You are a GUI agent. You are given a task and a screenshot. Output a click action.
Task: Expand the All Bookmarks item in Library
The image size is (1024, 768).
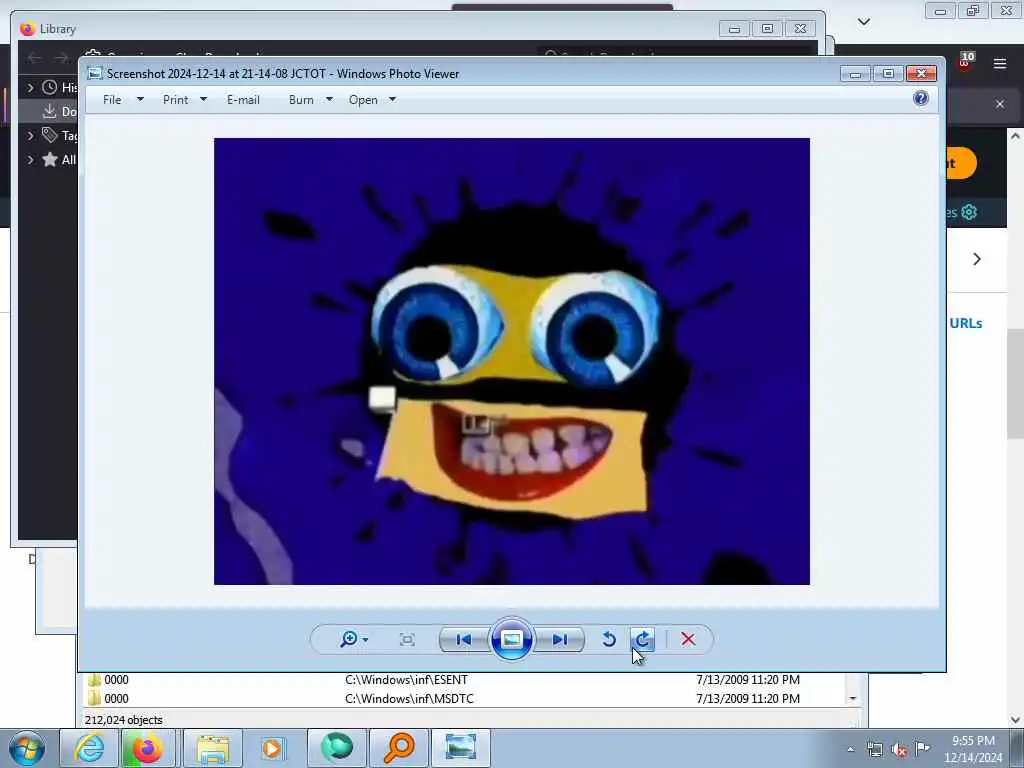click(30, 159)
